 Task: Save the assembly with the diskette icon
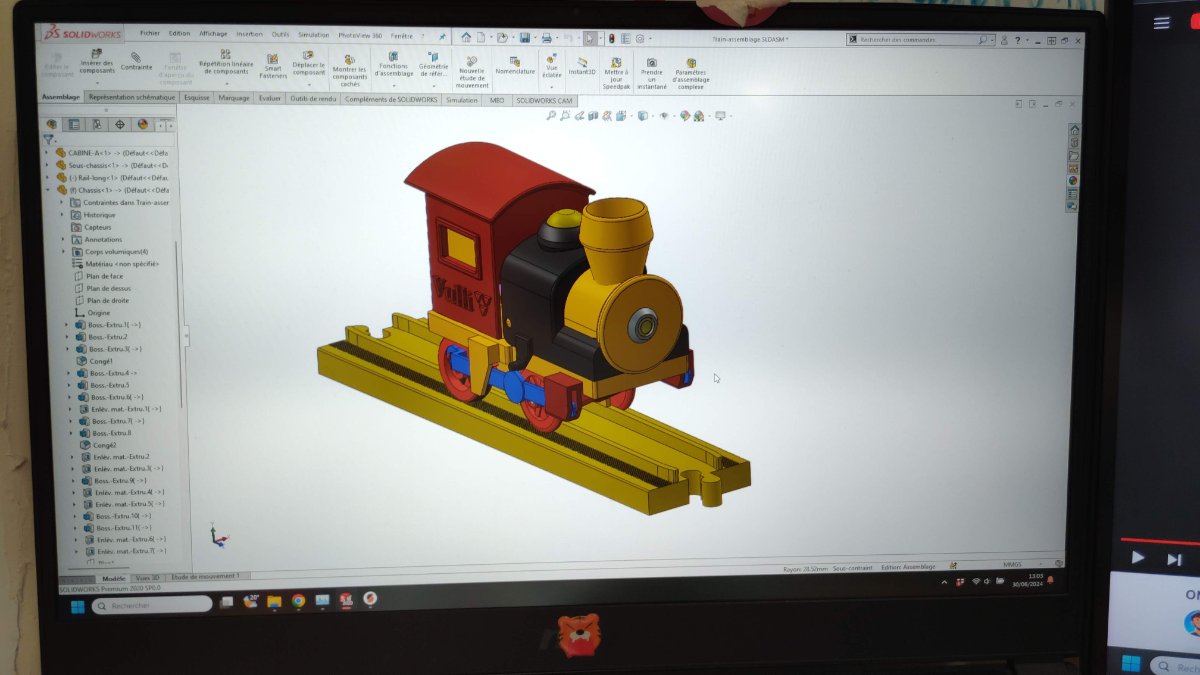(x=525, y=38)
